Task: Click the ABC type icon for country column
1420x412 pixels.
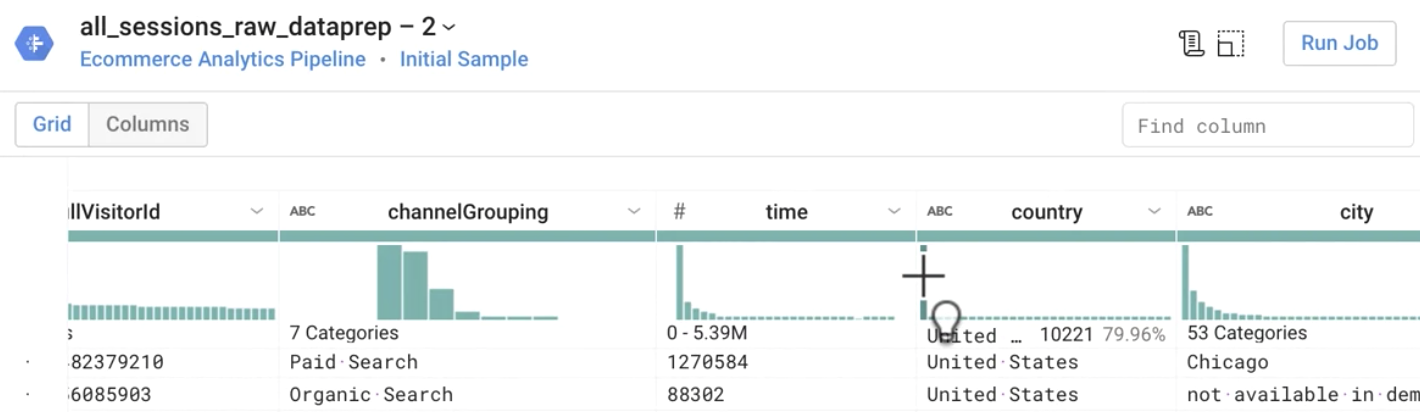Action: click(x=939, y=212)
